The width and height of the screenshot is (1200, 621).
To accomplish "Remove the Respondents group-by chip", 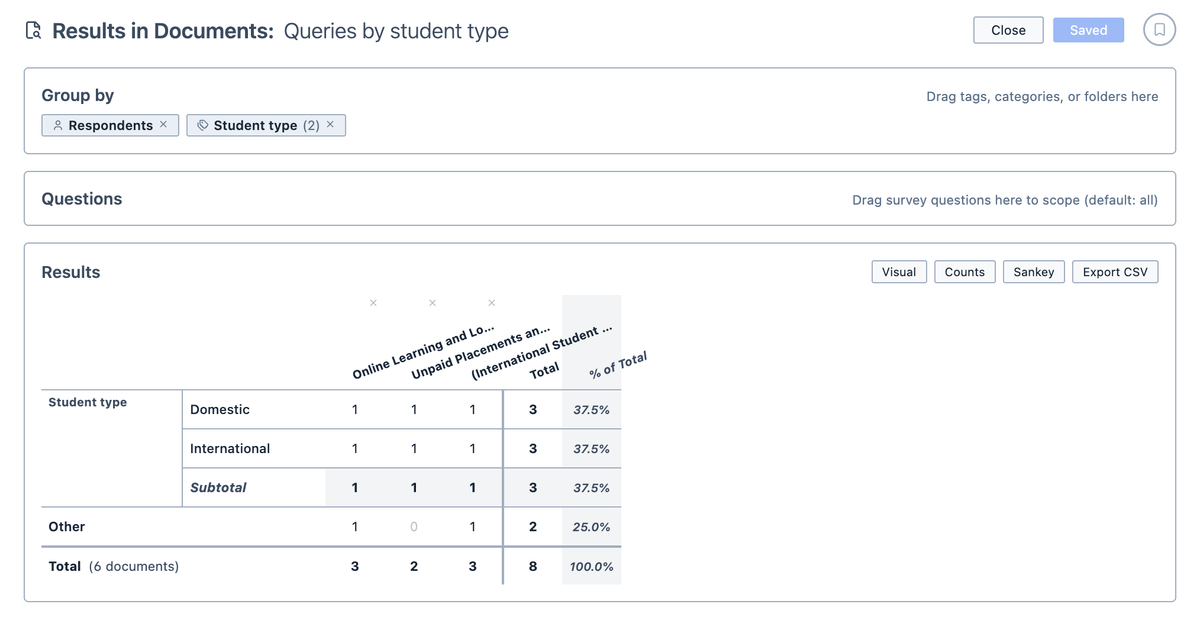I will click(163, 125).
